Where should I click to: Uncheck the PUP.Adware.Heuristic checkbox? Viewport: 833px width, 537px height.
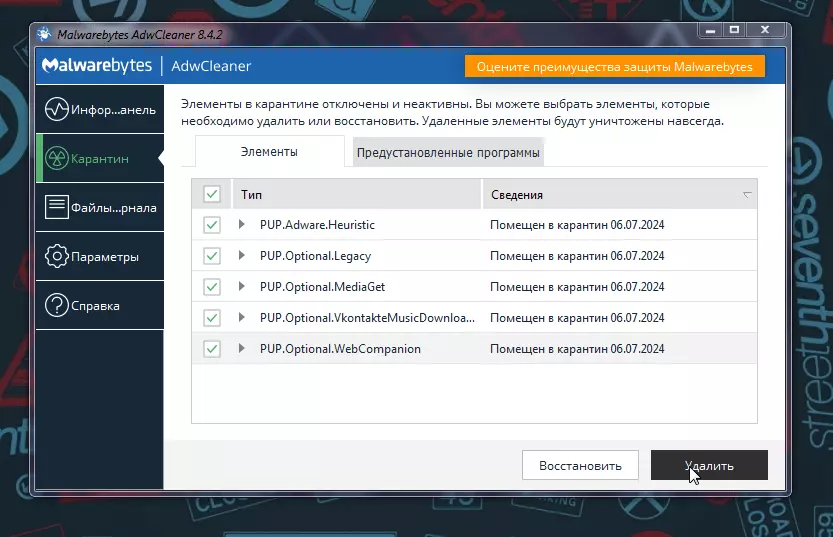point(212,225)
